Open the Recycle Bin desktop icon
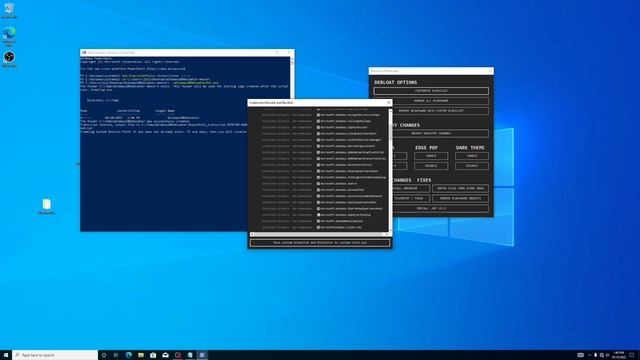Viewport: 640px width, 360px height. pyautogui.click(x=9, y=11)
